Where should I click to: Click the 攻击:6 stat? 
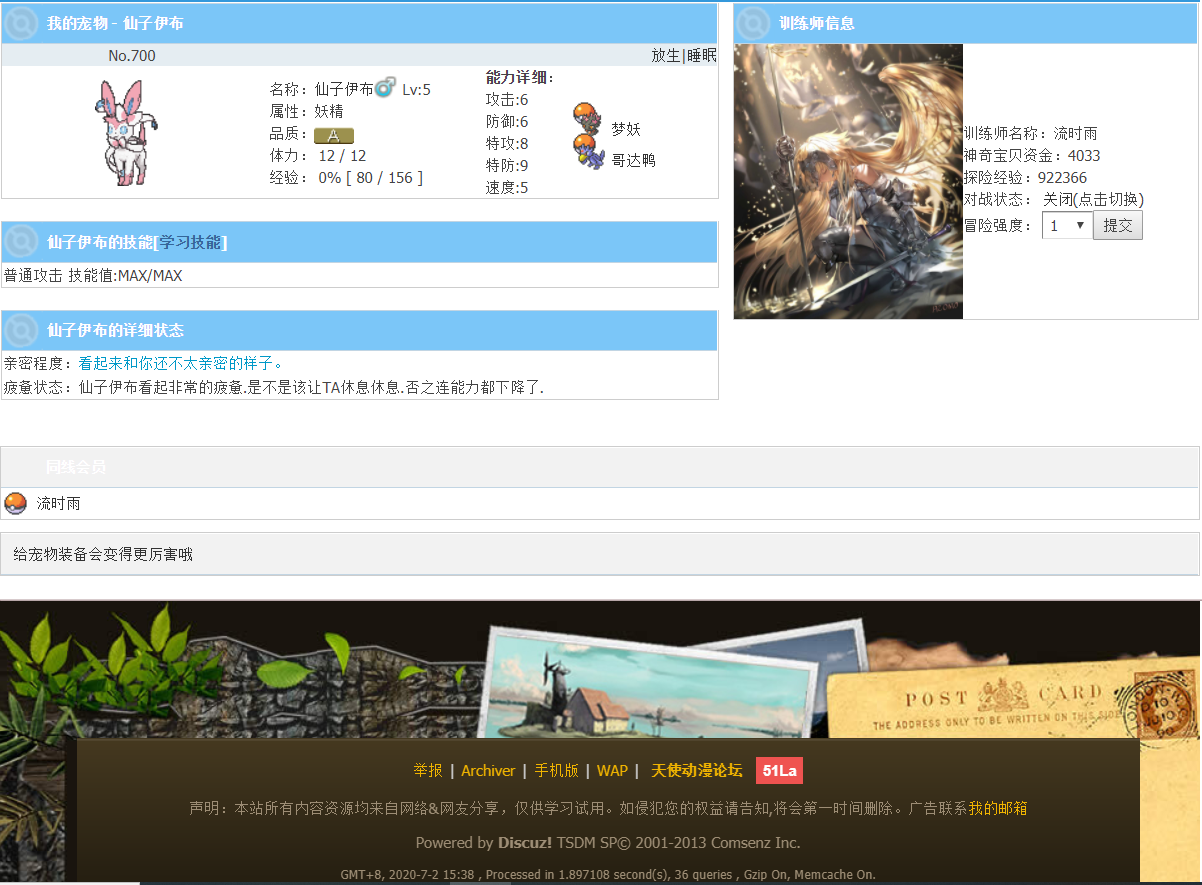(507, 99)
